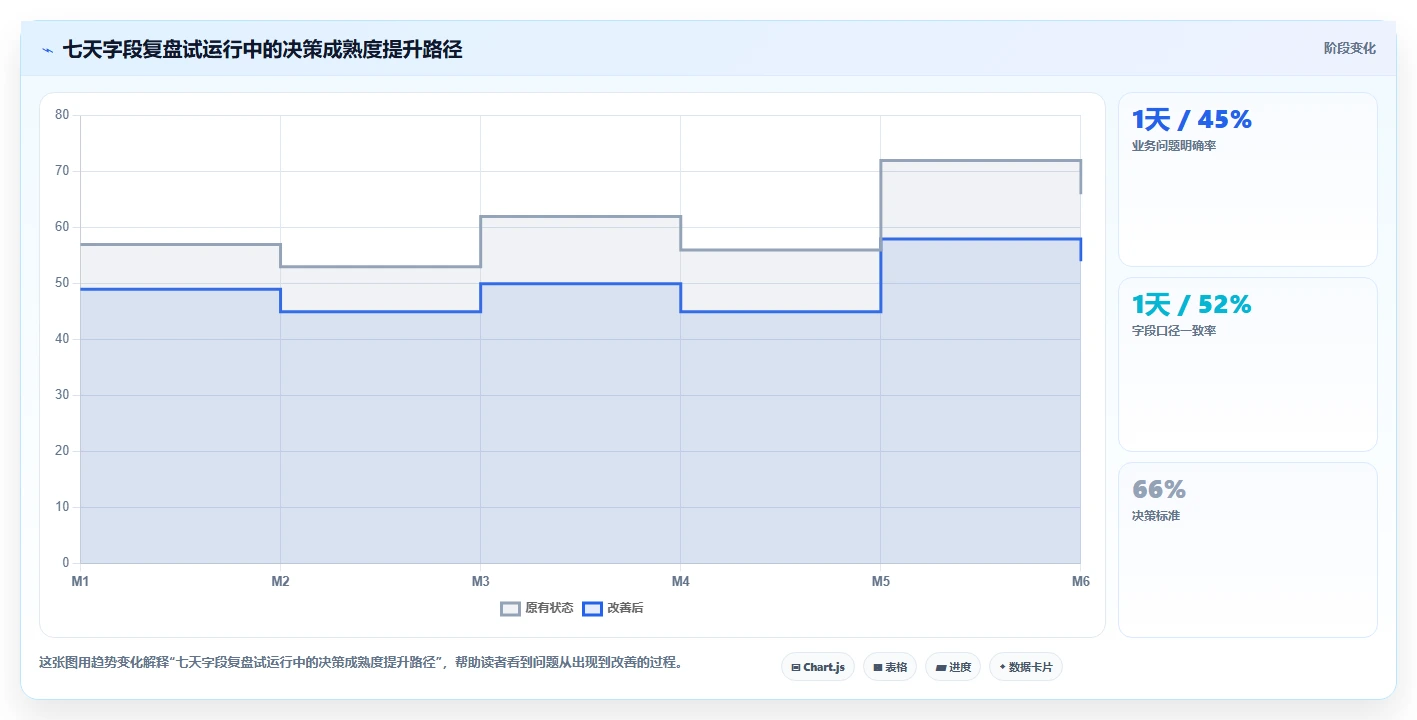Image resolution: width=1417 pixels, height=720 pixels.
Task: Click the icon in the Chart.js tag
Action: coord(796,667)
